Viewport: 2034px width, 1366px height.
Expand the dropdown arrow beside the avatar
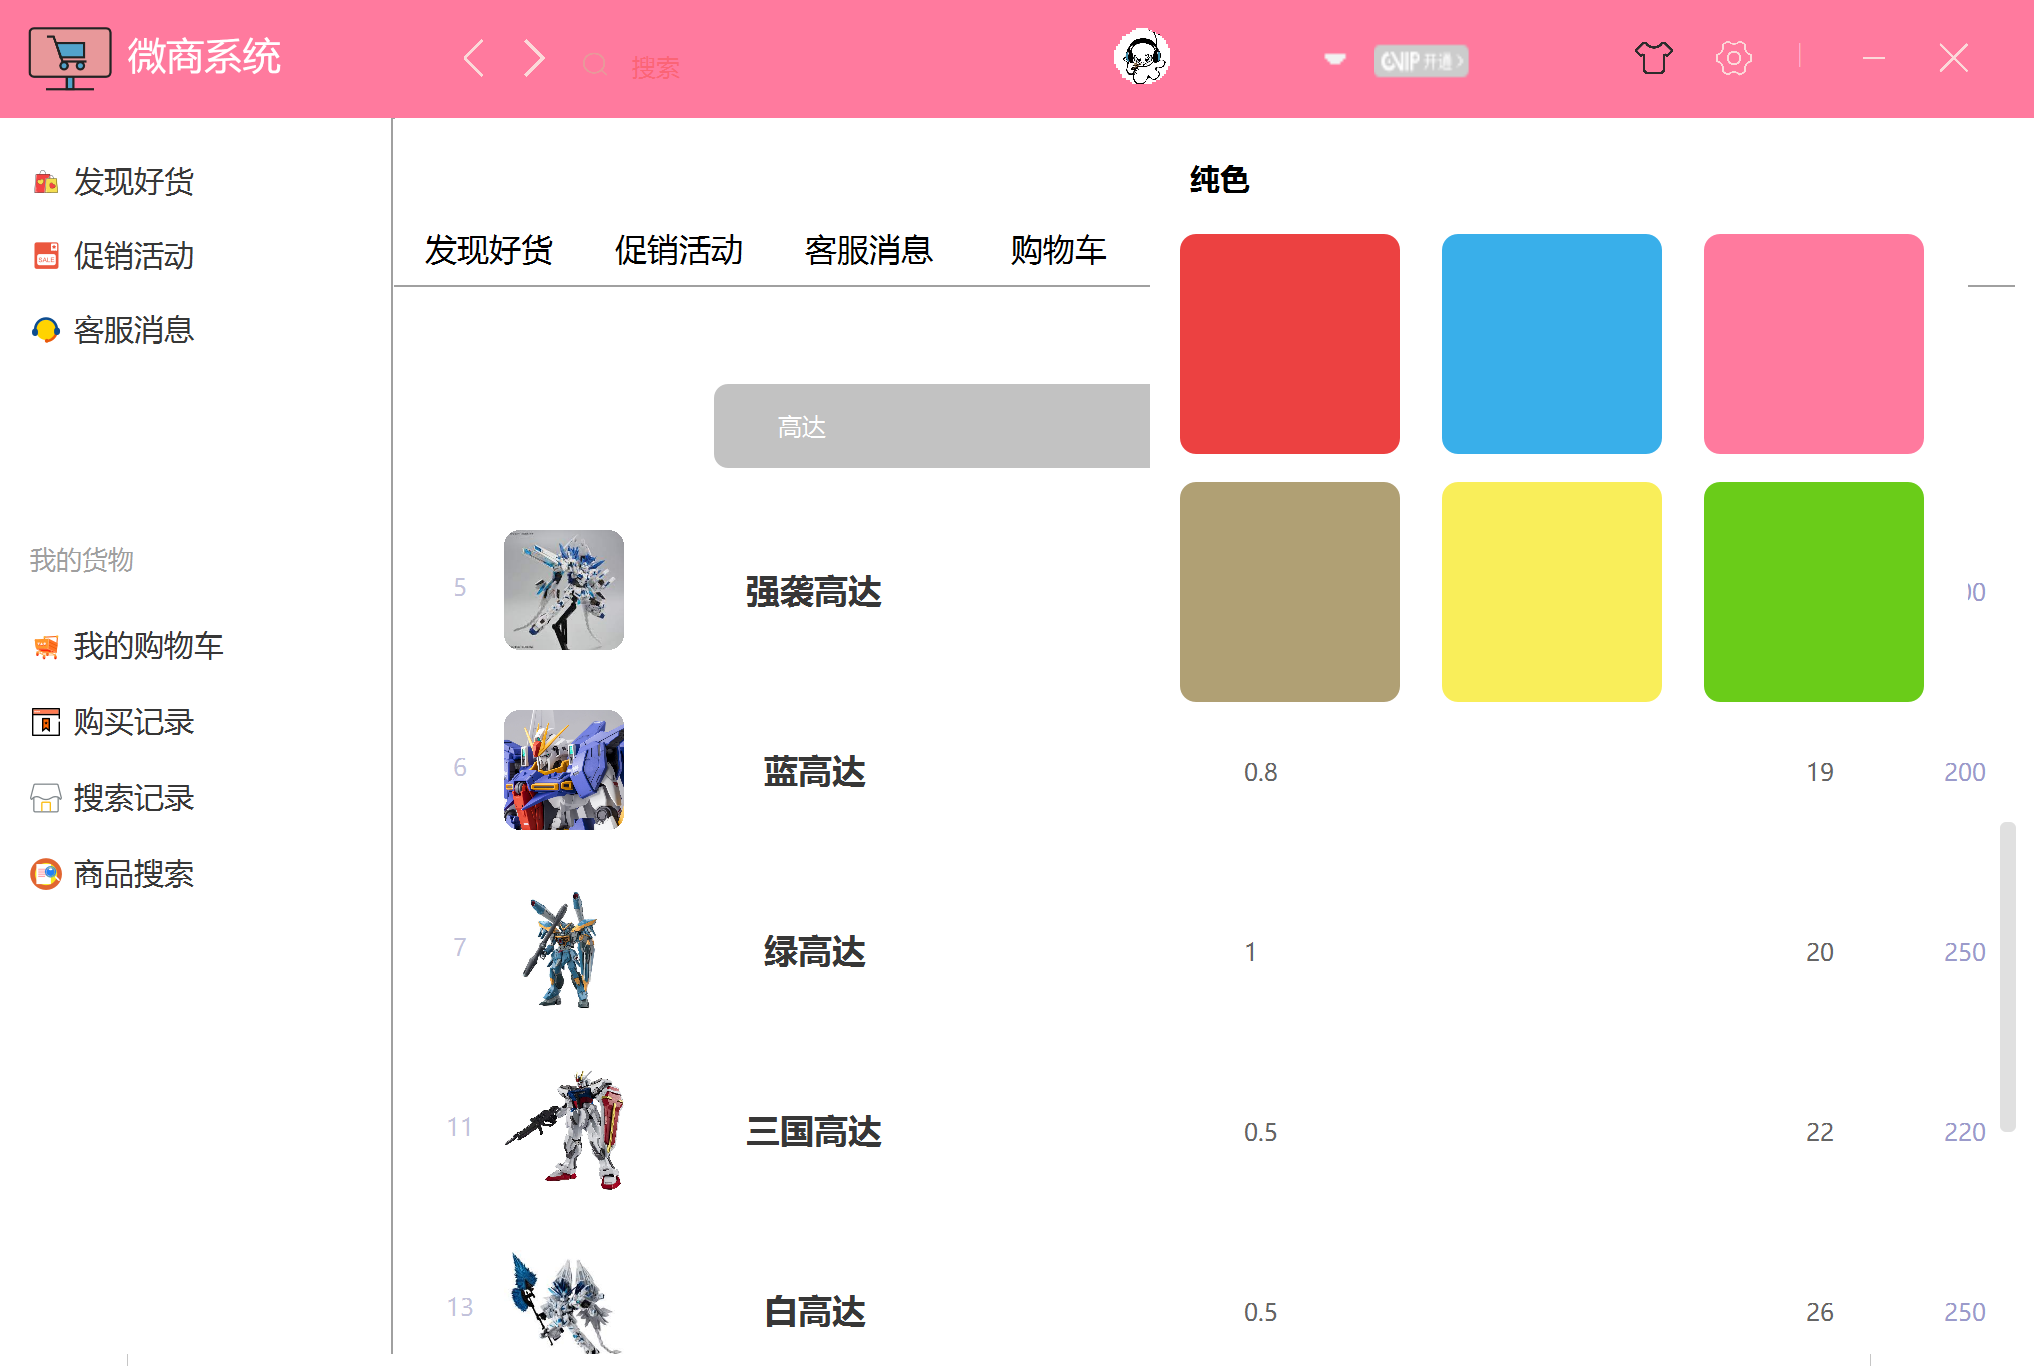click(1333, 58)
